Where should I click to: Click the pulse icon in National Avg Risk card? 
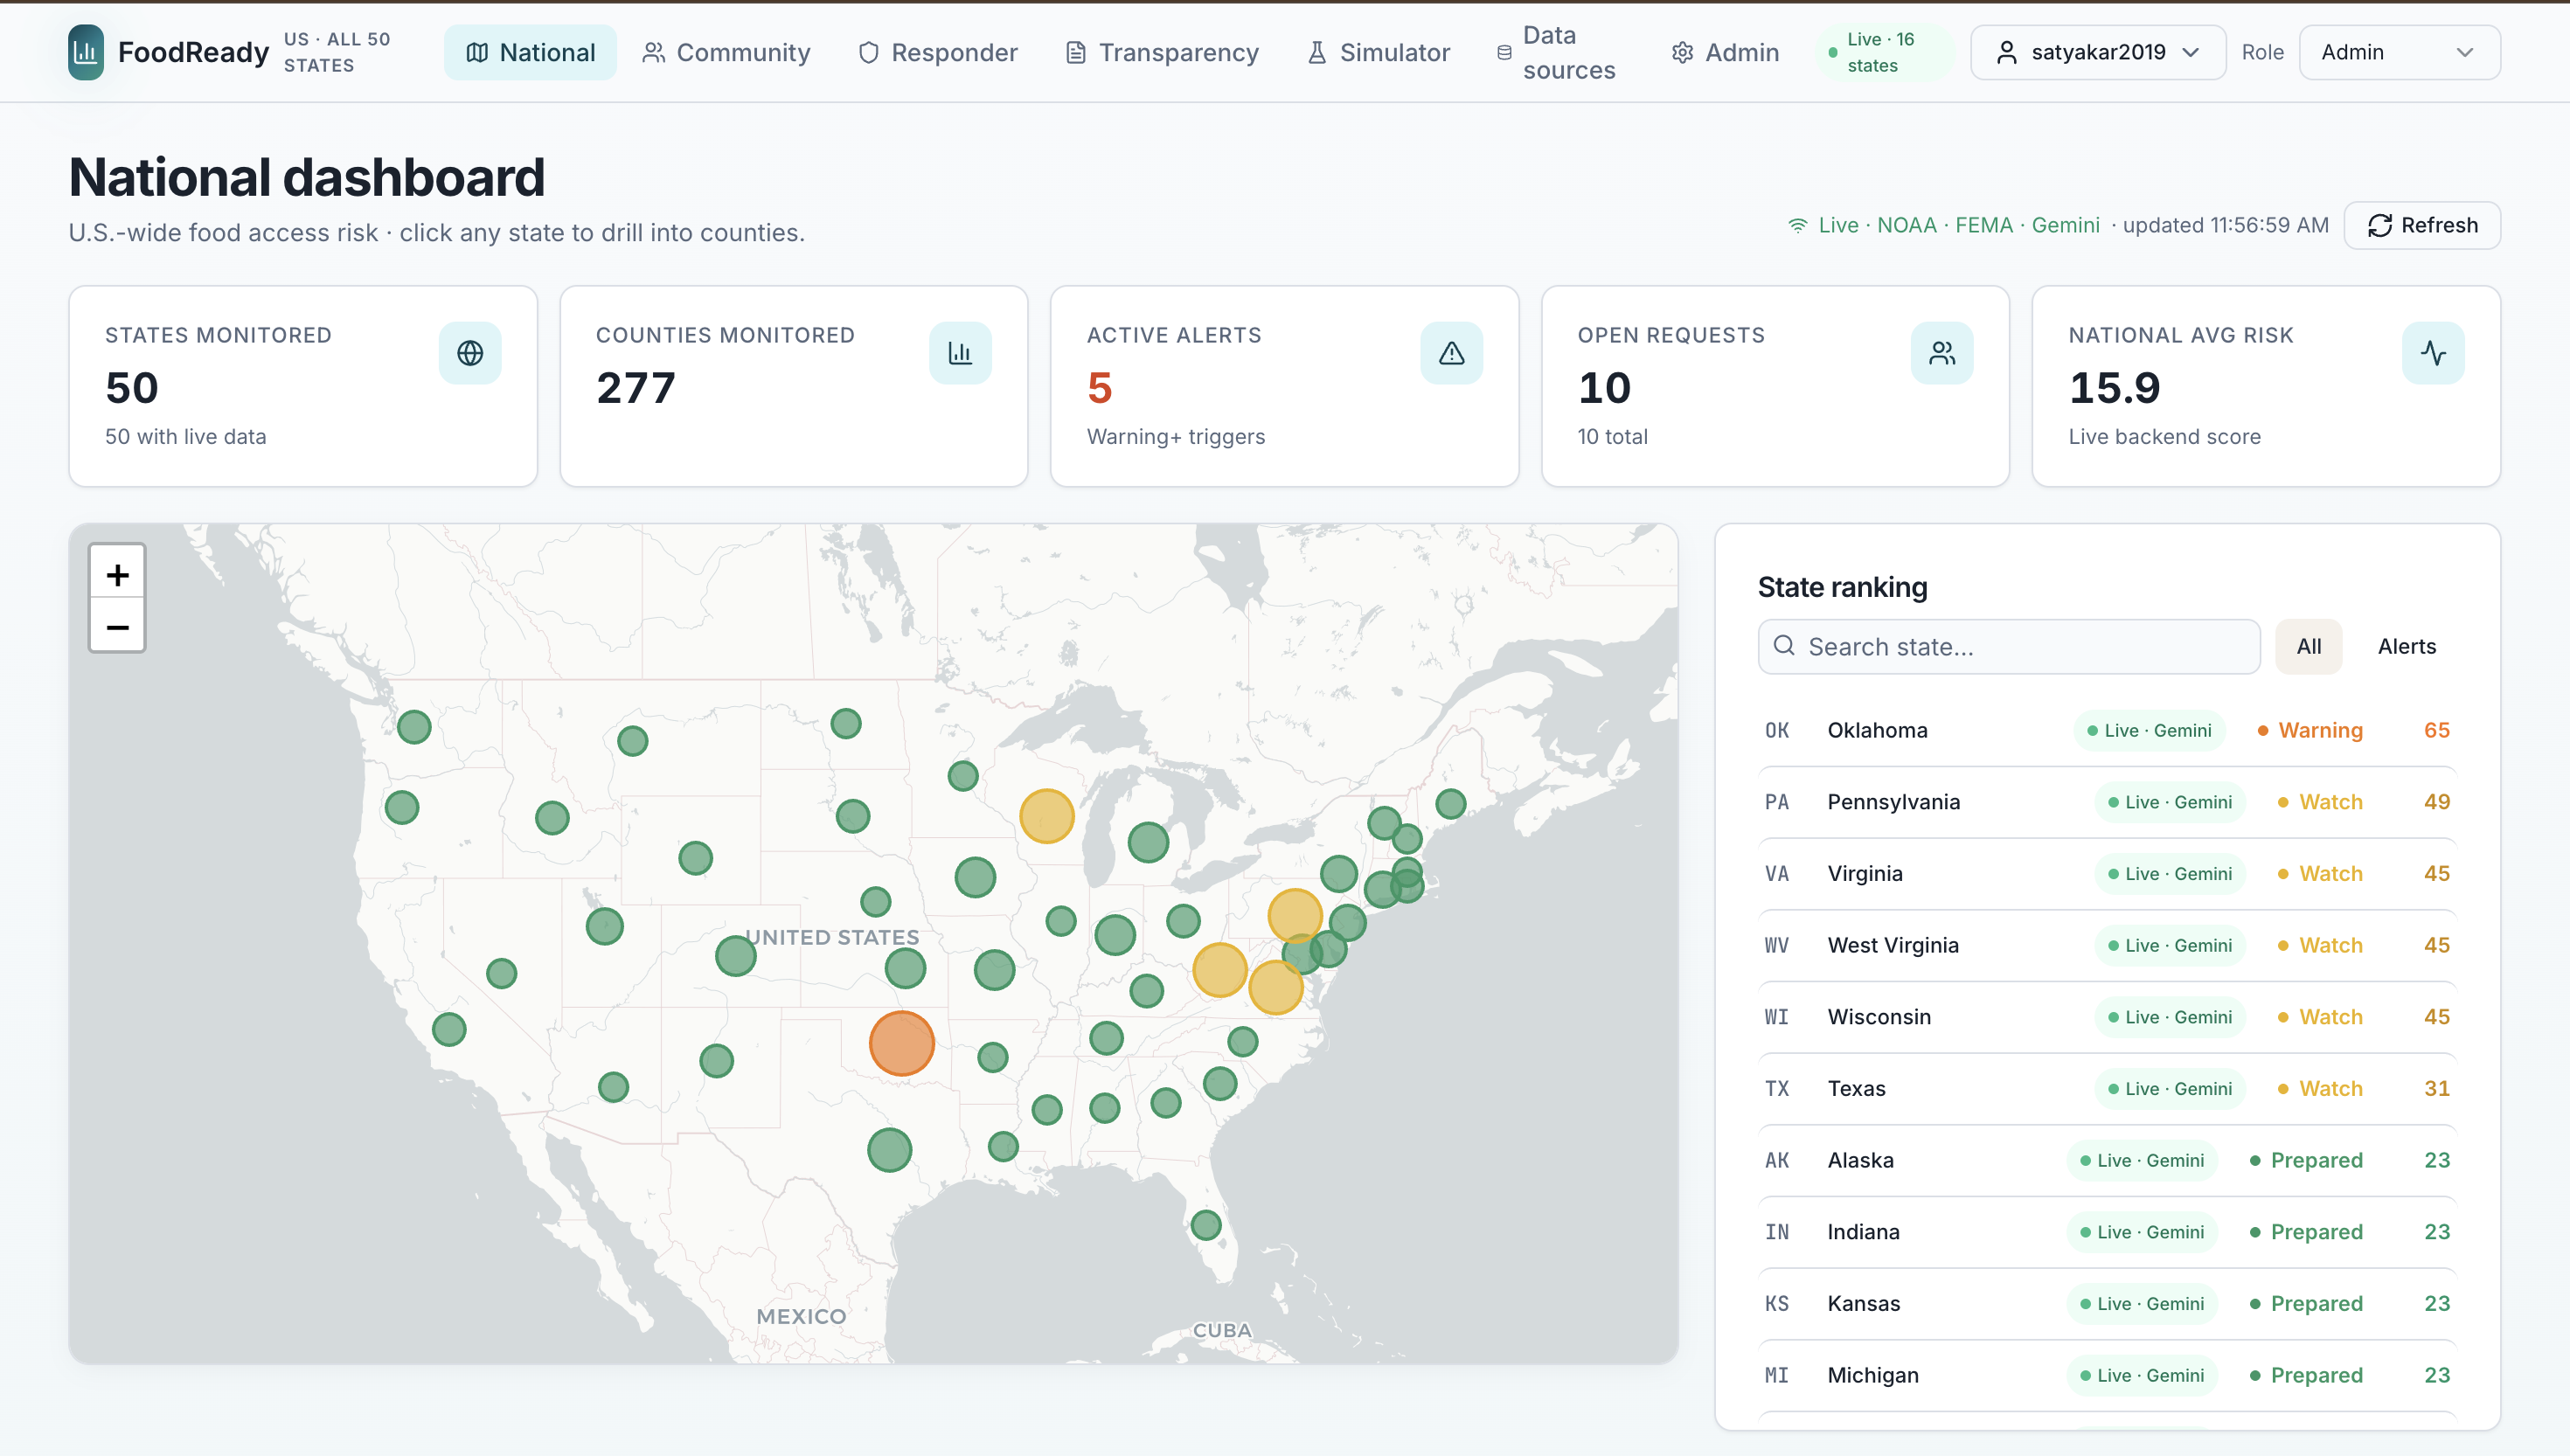pyautogui.click(x=2432, y=353)
